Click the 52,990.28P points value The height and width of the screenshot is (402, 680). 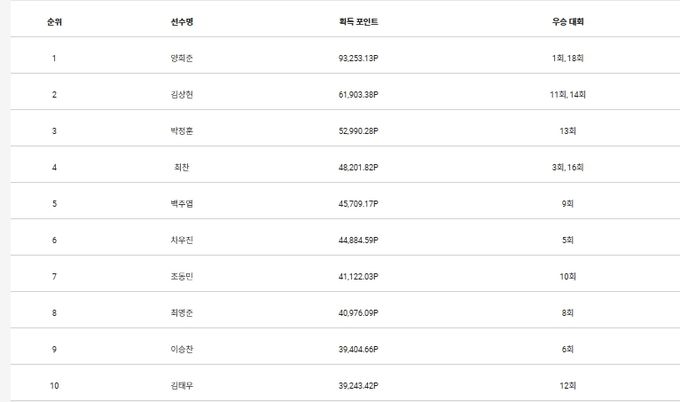point(358,131)
